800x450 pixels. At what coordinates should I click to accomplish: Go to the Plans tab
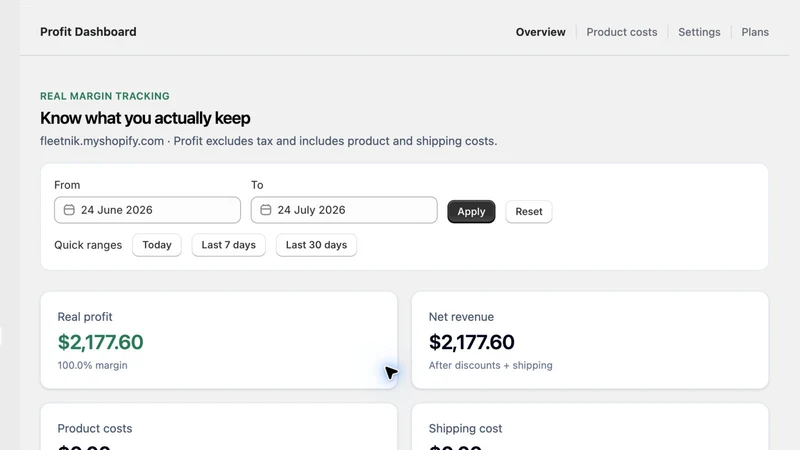[x=755, y=32]
